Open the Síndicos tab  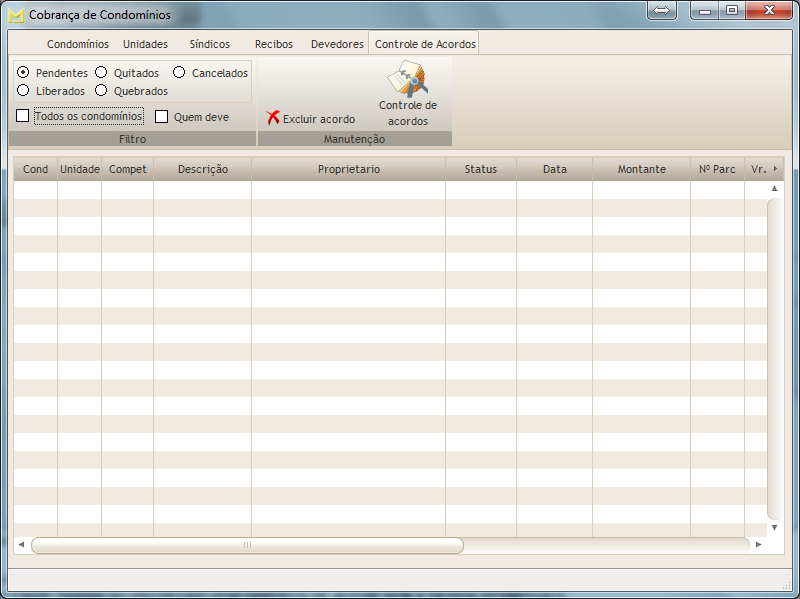[209, 44]
